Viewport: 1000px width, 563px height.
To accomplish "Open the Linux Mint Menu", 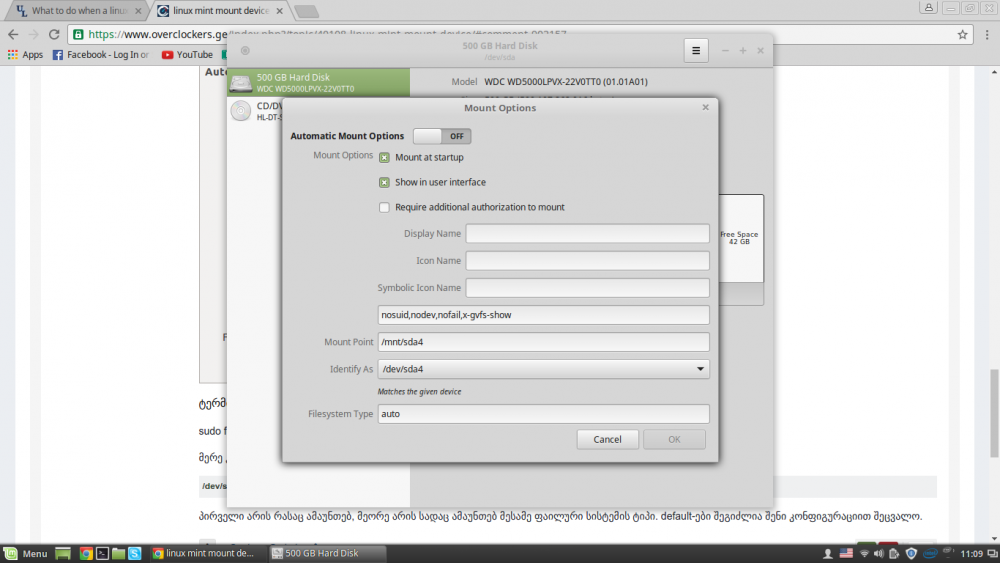I will coord(26,553).
